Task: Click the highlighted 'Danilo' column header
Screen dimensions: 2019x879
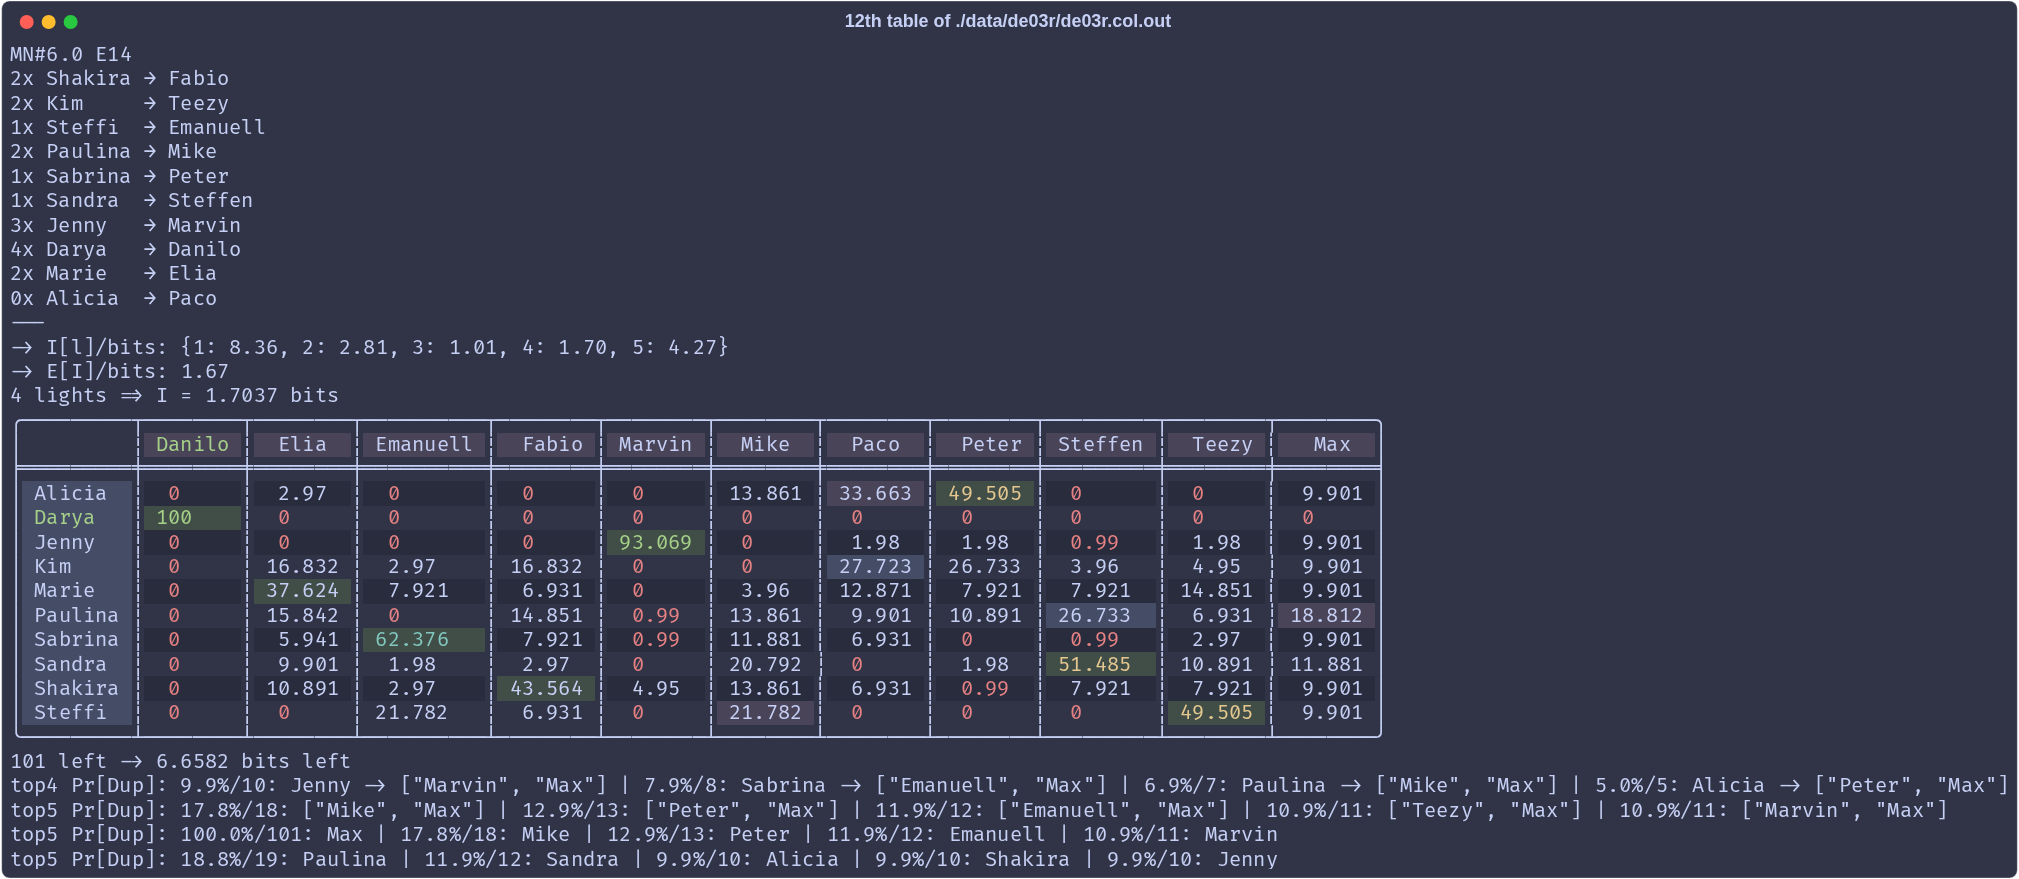Action: (192, 445)
